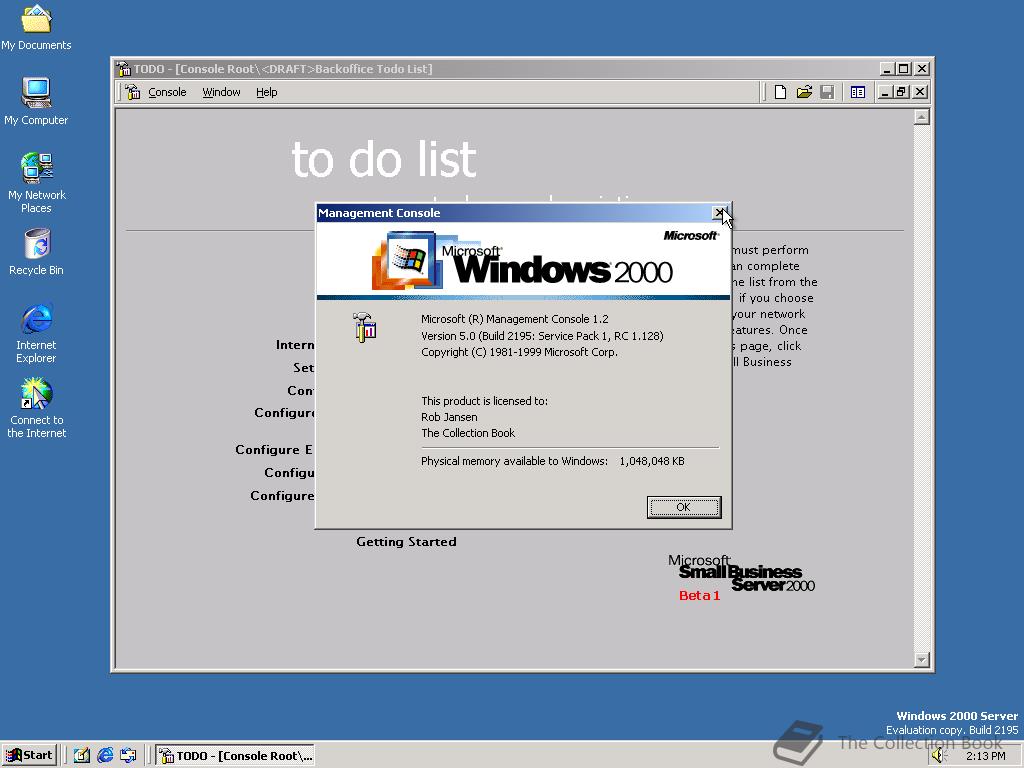Select Connect to the Internet shortcut
This screenshot has width=1024, height=768.
[x=37, y=408]
